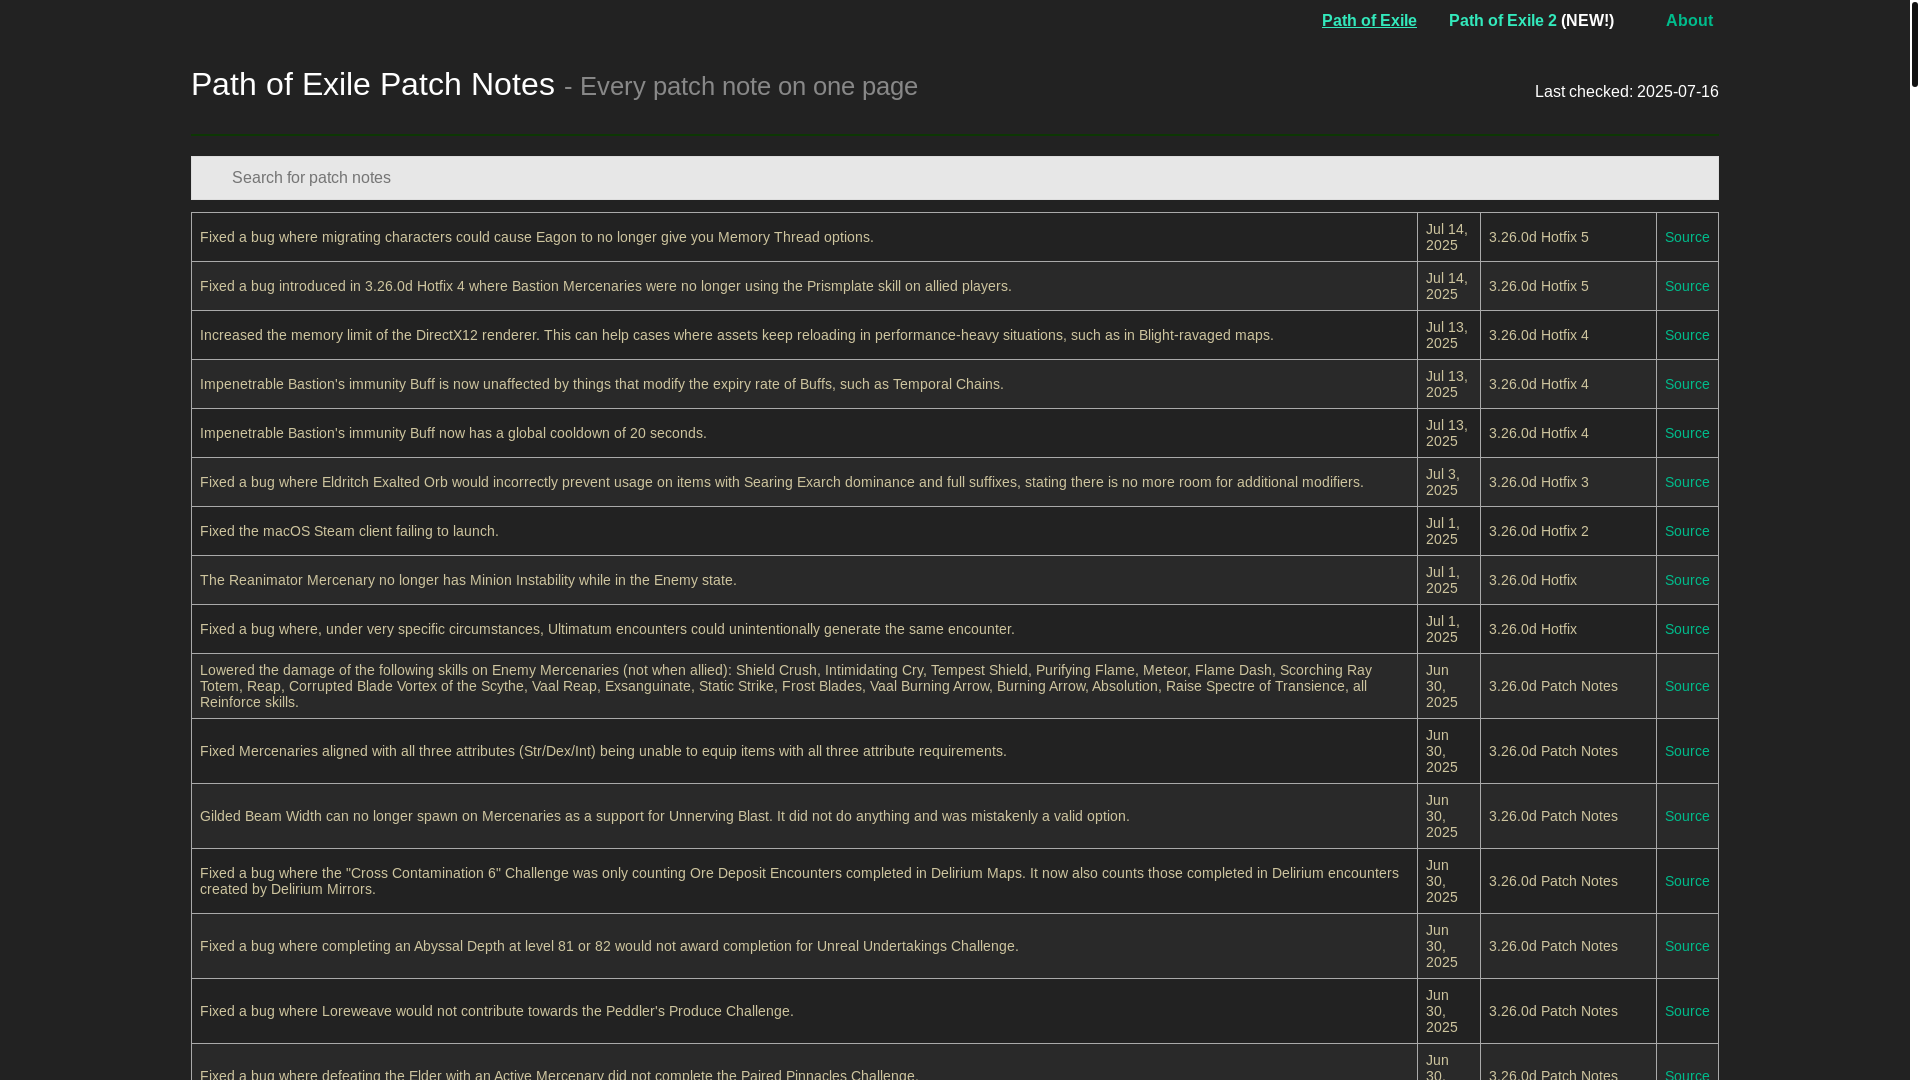Click version cell 3.26.0d Hotfix 2
This screenshot has height=1080, width=1920.
(1567, 531)
